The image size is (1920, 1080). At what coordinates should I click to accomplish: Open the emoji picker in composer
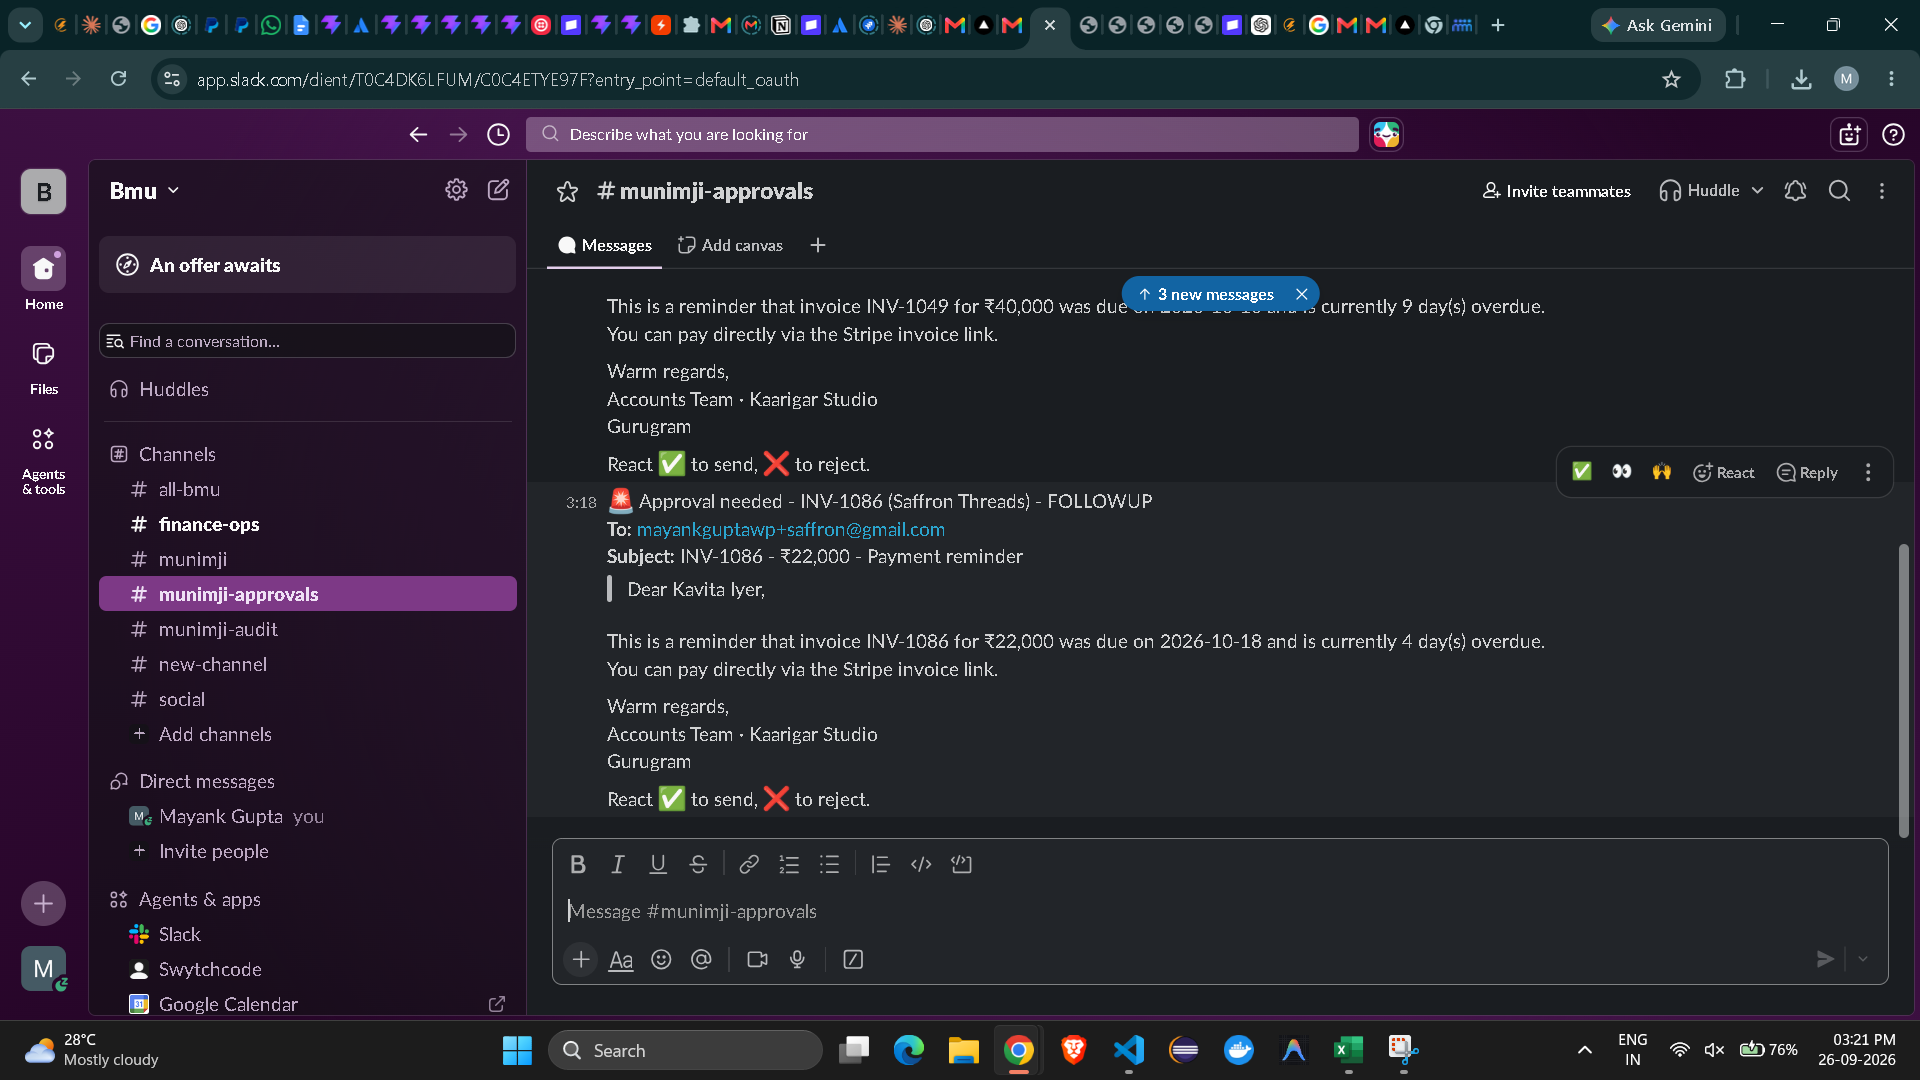coord(661,959)
